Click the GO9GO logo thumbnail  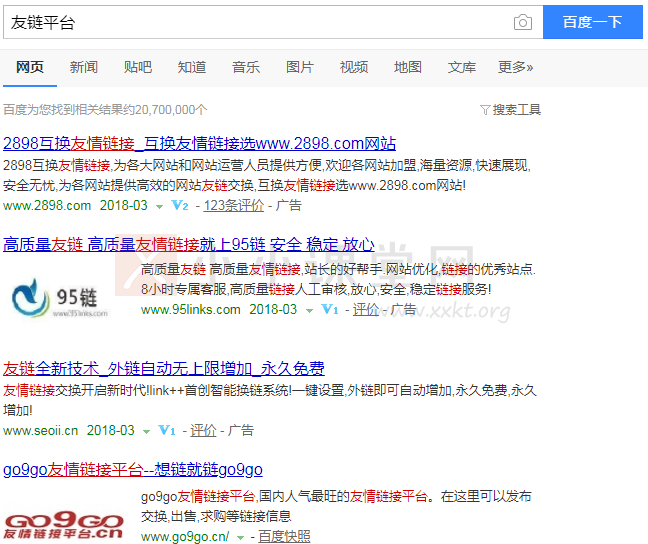click(64, 525)
